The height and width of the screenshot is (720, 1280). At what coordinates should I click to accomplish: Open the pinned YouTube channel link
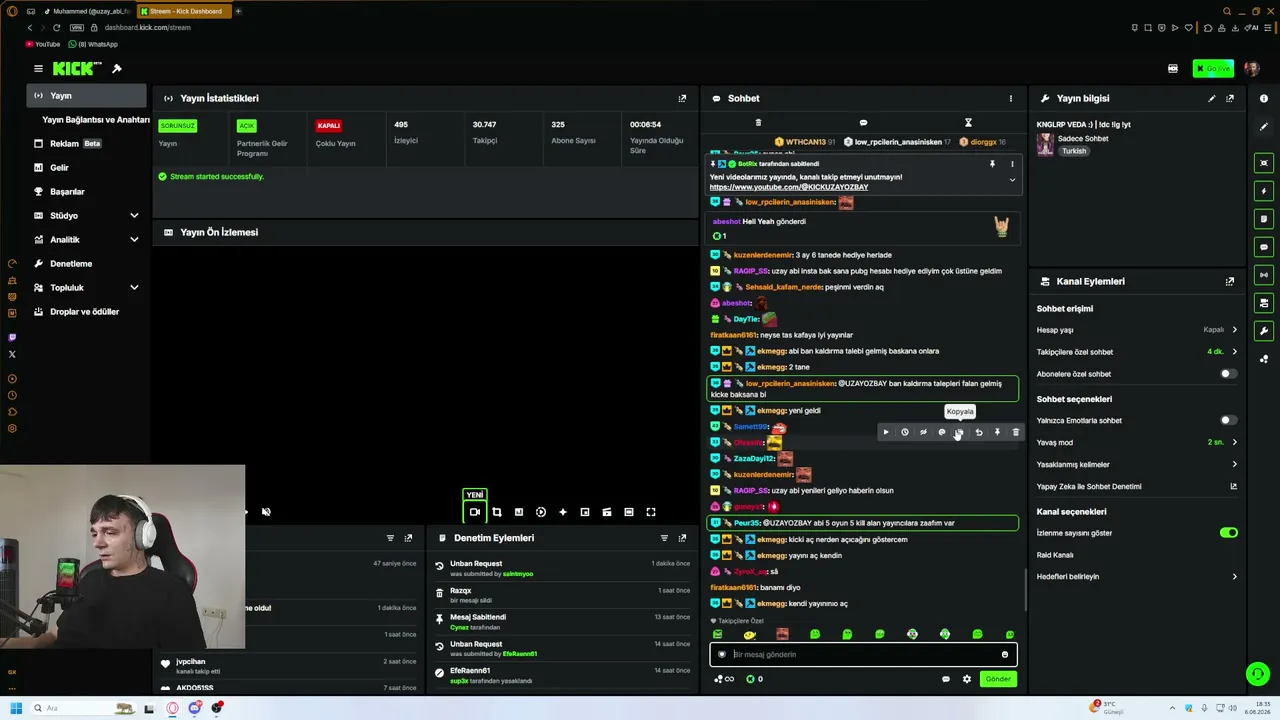pyautogui.click(x=789, y=187)
